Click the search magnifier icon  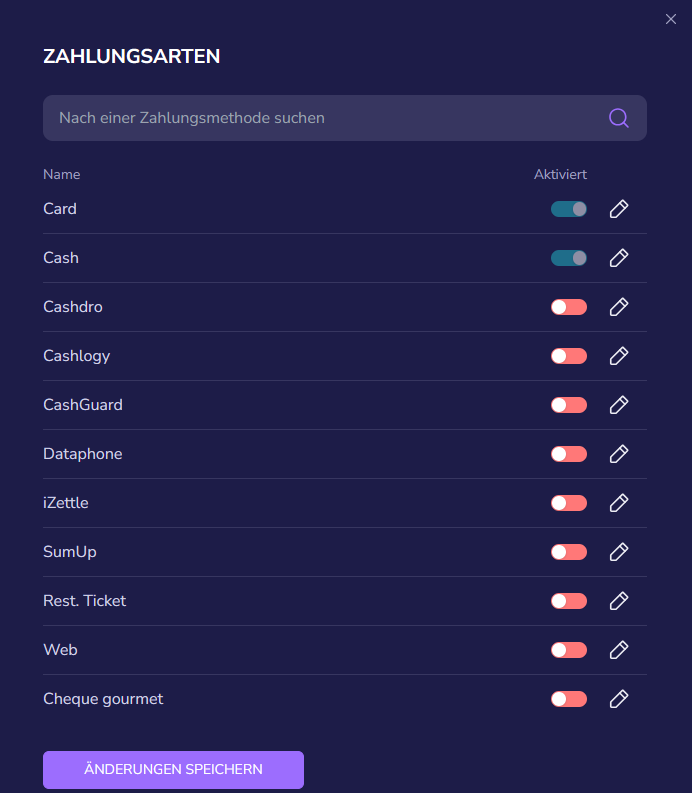coord(619,118)
